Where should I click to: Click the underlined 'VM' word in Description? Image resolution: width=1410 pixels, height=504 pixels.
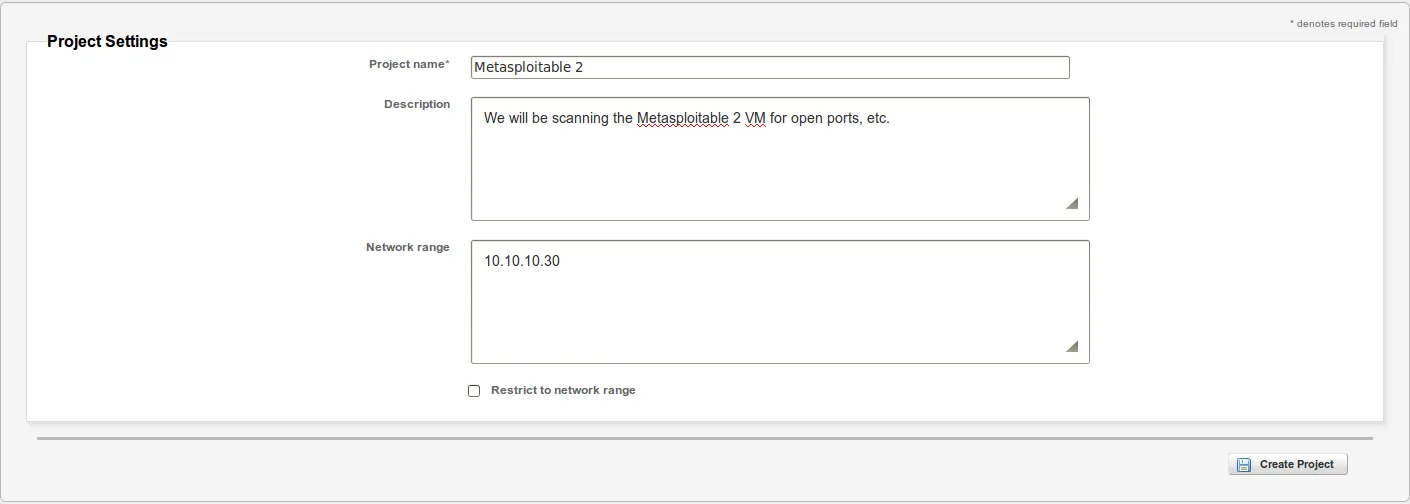click(755, 119)
